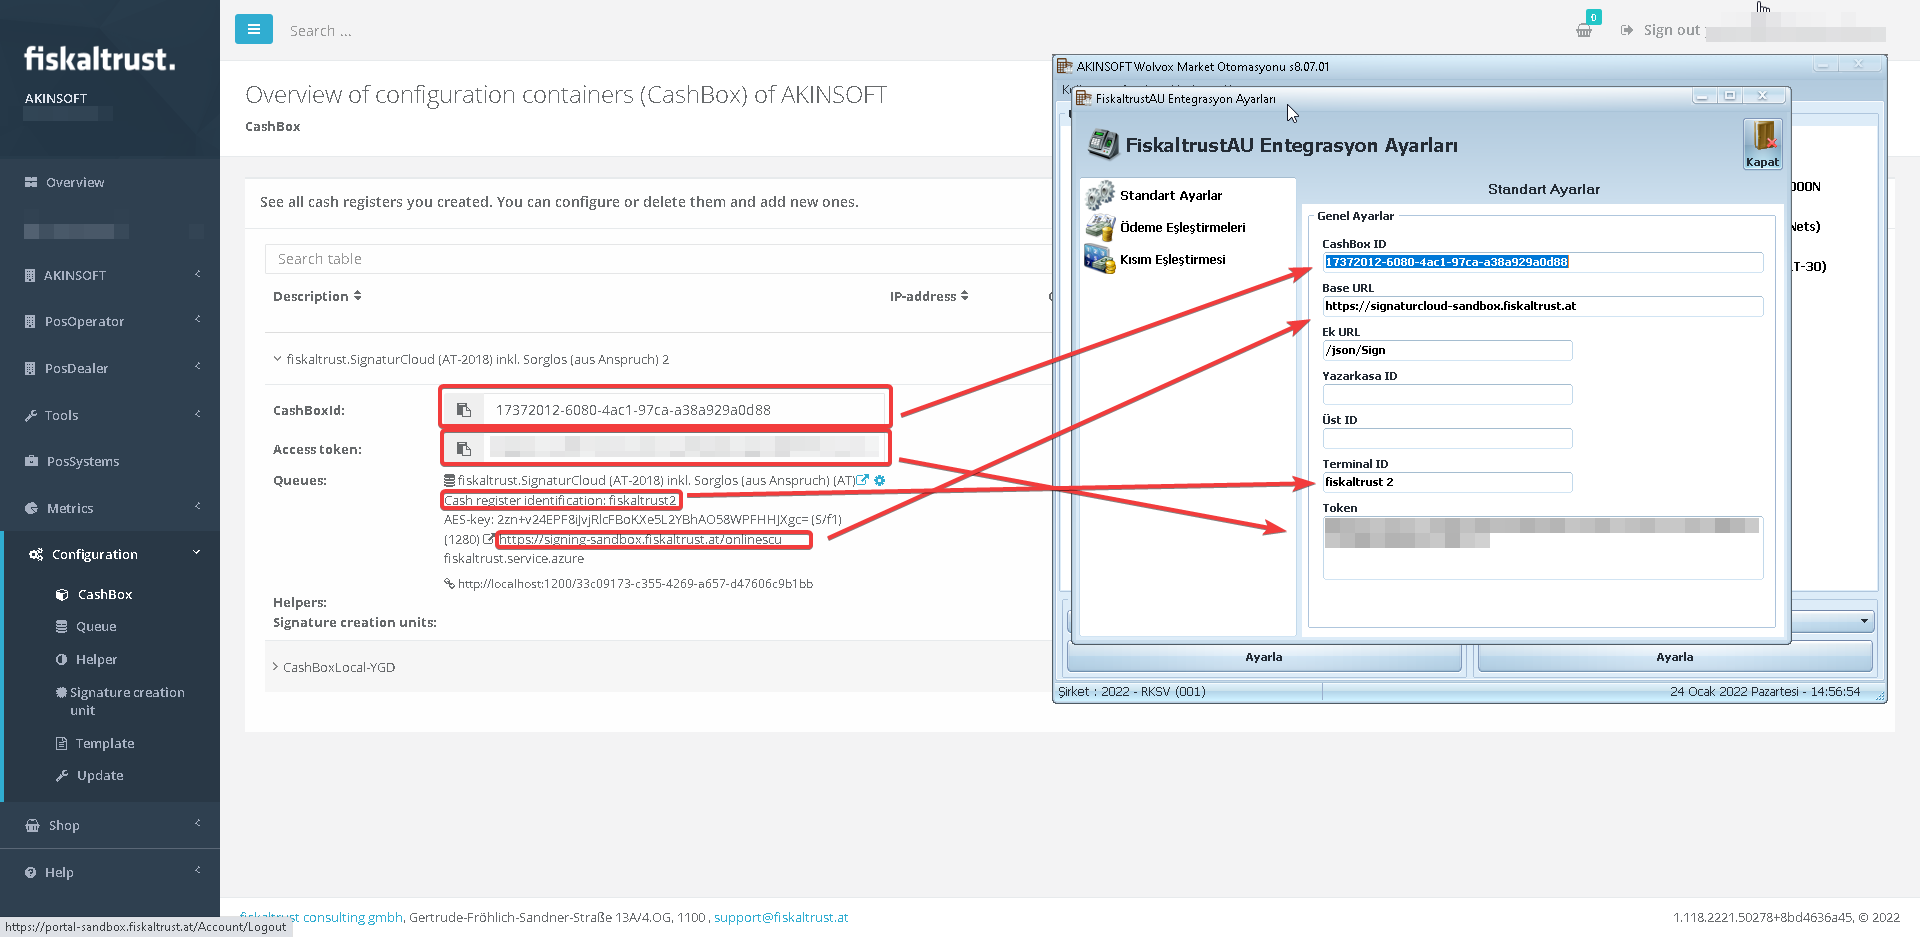Expand the Metrics sidebar menu
This screenshot has width=1920, height=937.
tap(110, 508)
